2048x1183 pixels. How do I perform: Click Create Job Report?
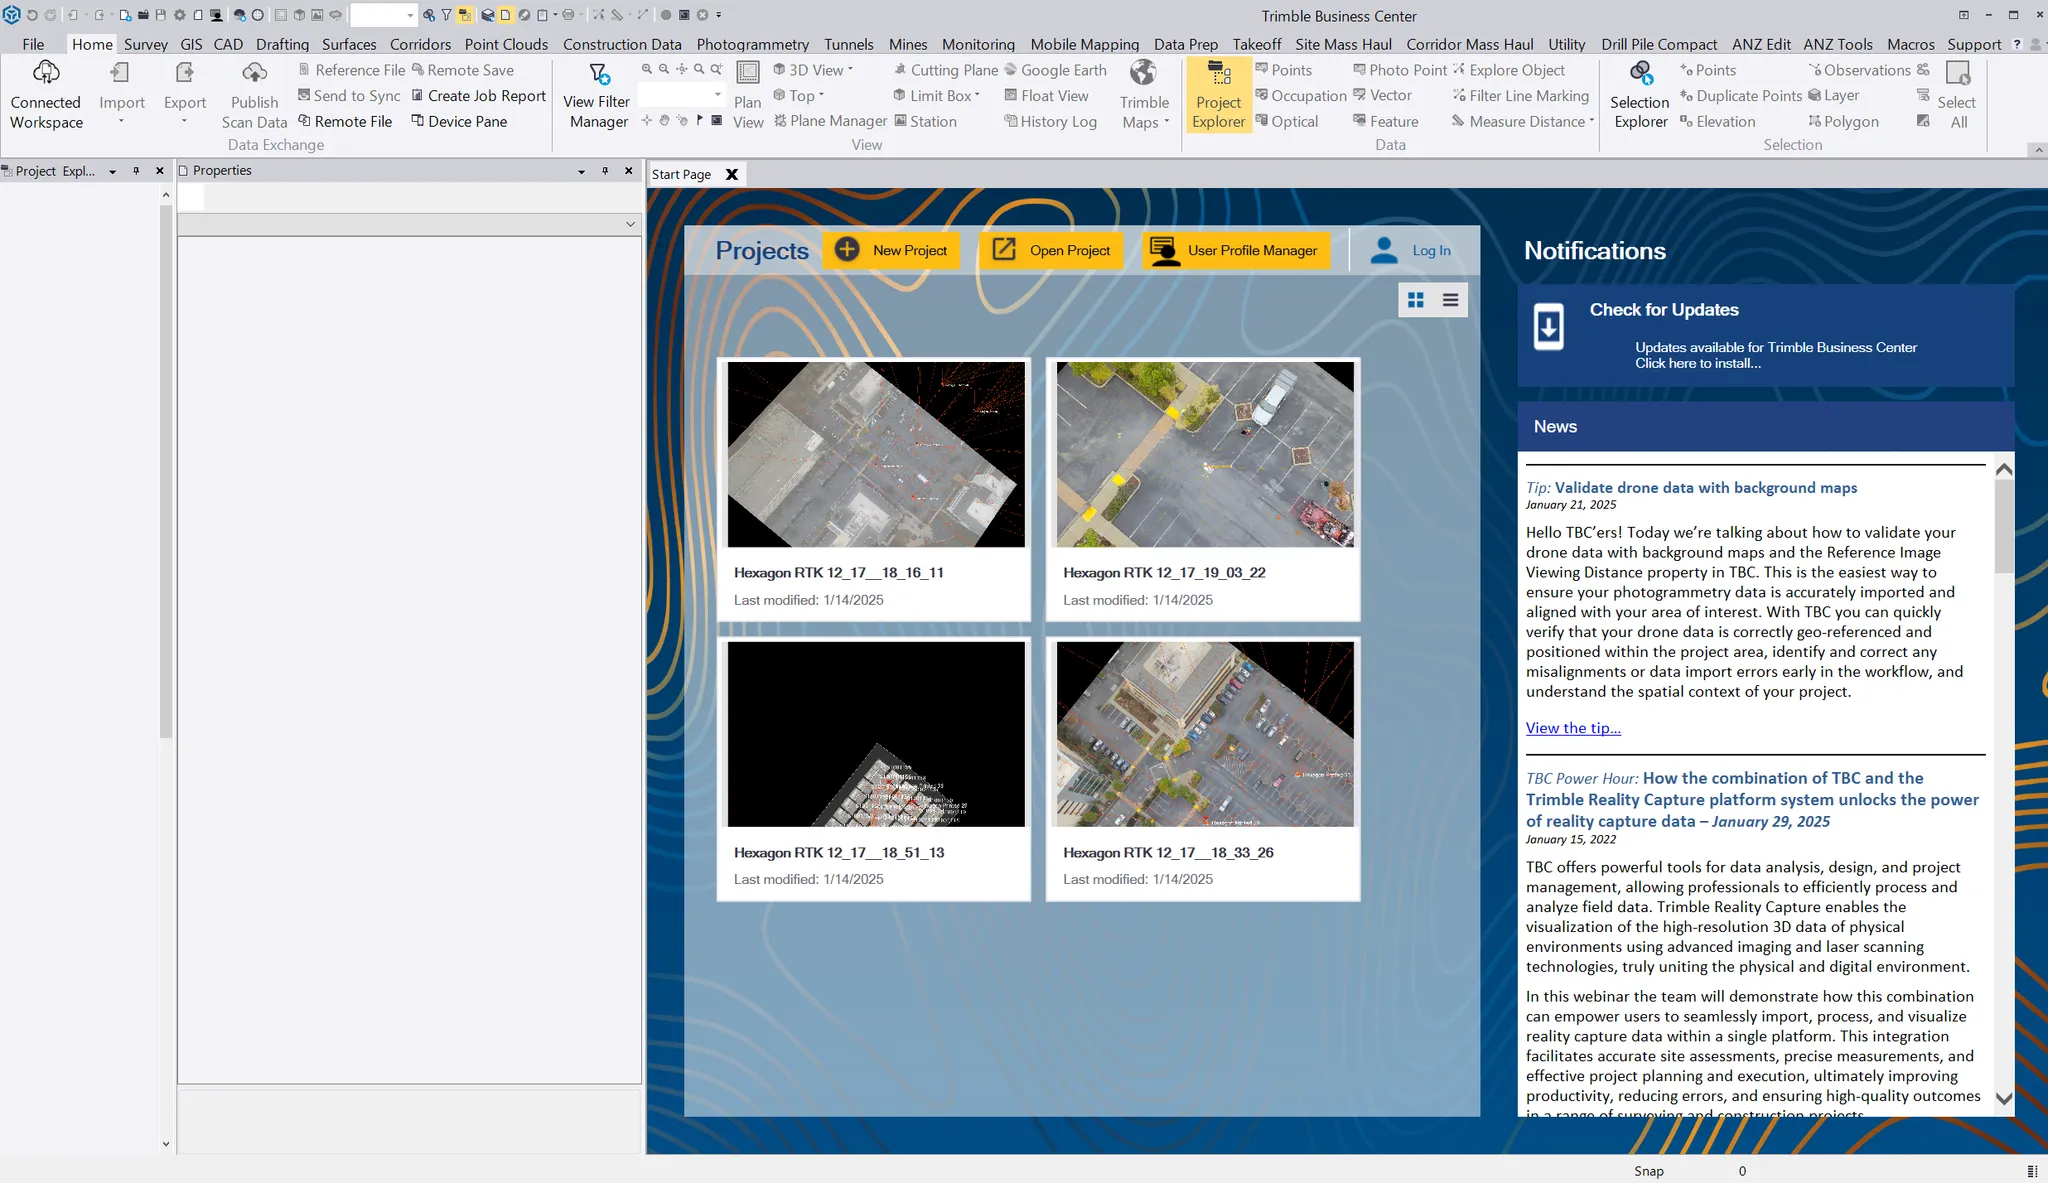(x=478, y=96)
